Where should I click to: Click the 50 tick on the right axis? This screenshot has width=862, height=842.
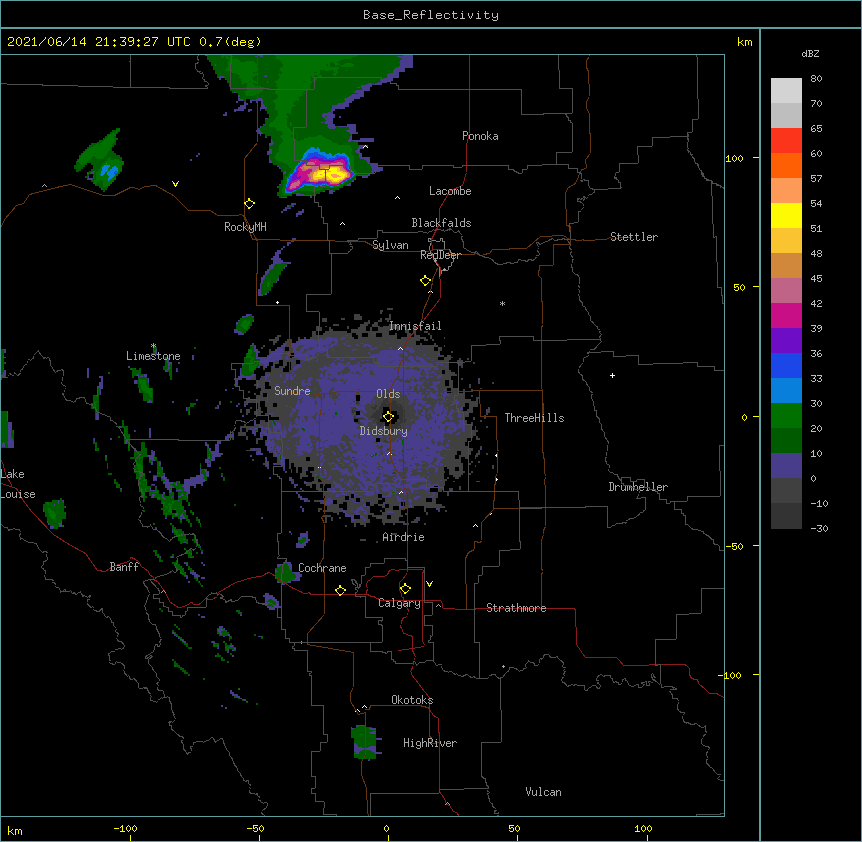tap(739, 287)
